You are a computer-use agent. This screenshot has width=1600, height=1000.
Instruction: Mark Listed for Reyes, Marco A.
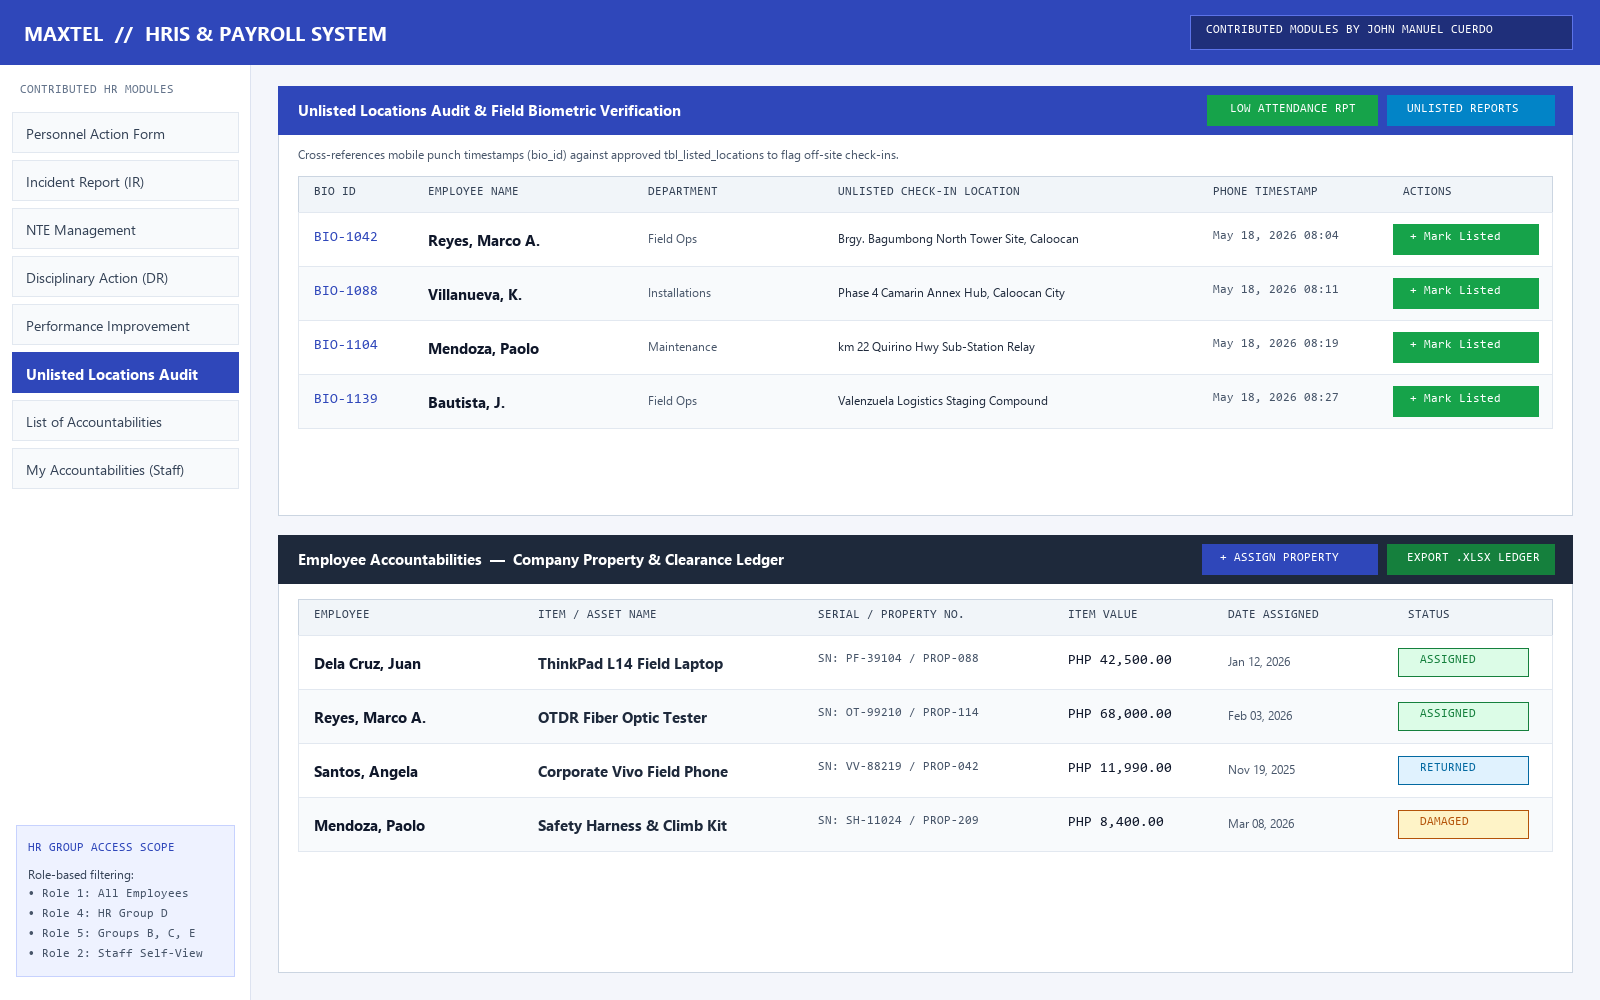pyautogui.click(x=1466, y=239)
